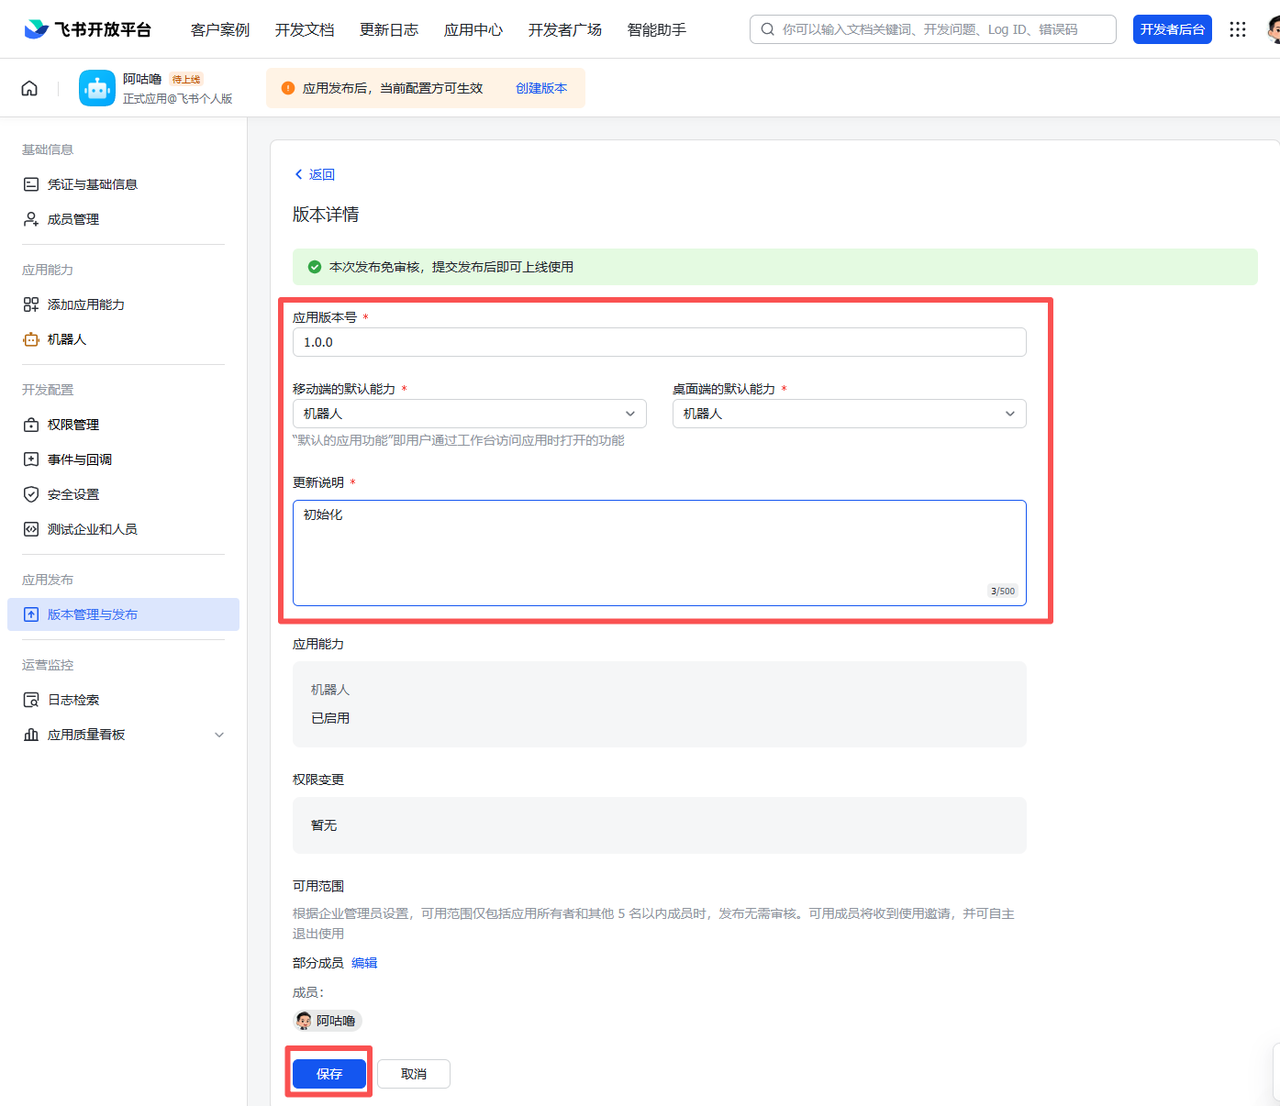Click the home icon in the header

[30, 89]
